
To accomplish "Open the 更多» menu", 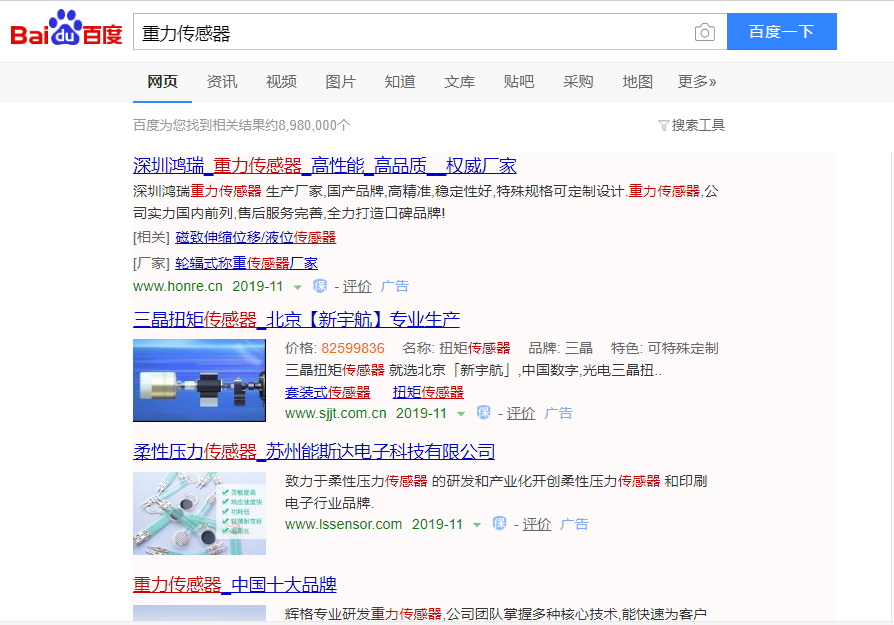I will pos(697,82).
